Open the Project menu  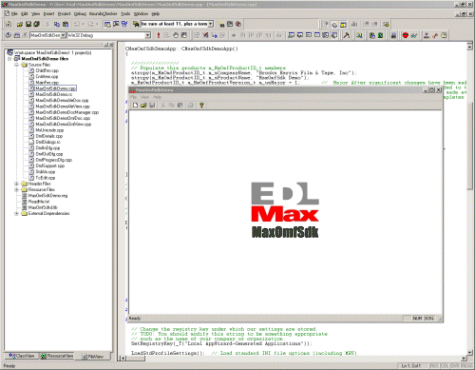(x=64, y=14)
